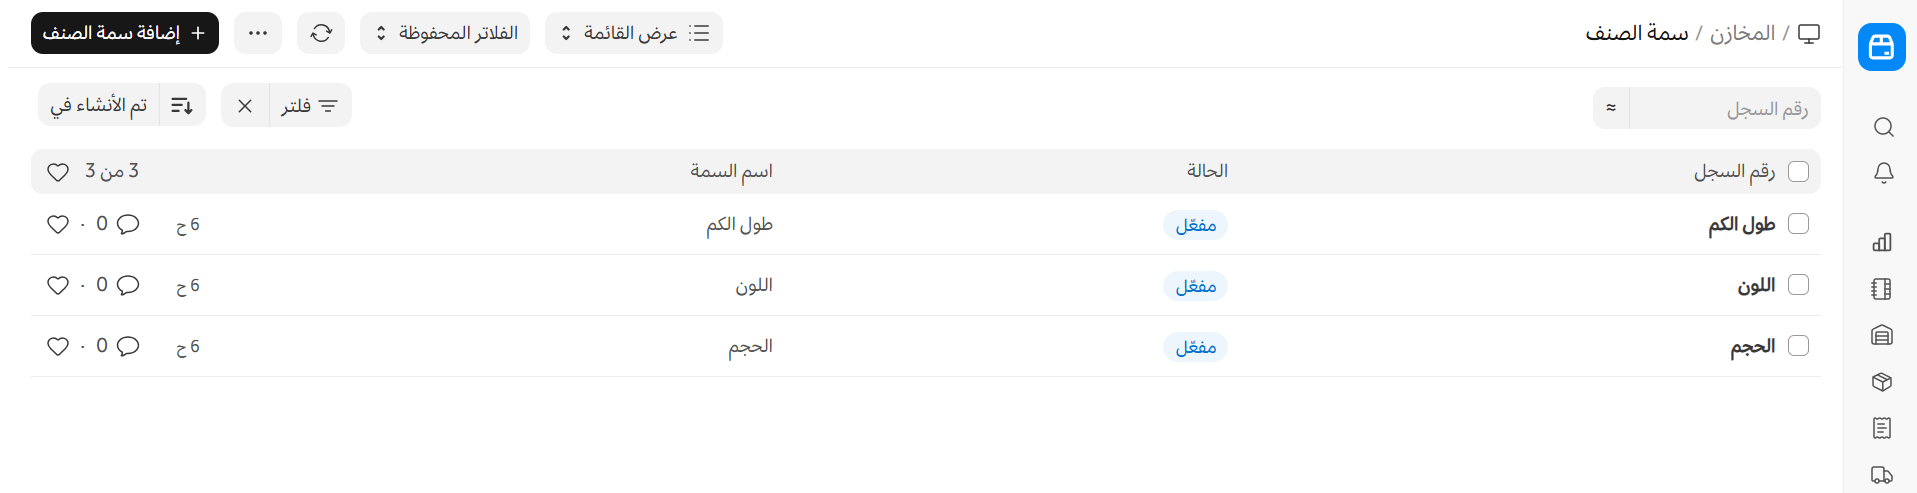This screenshot has height=493, width=1917.
Task: Open the three-dots more options menu
Action: [258, 33]
